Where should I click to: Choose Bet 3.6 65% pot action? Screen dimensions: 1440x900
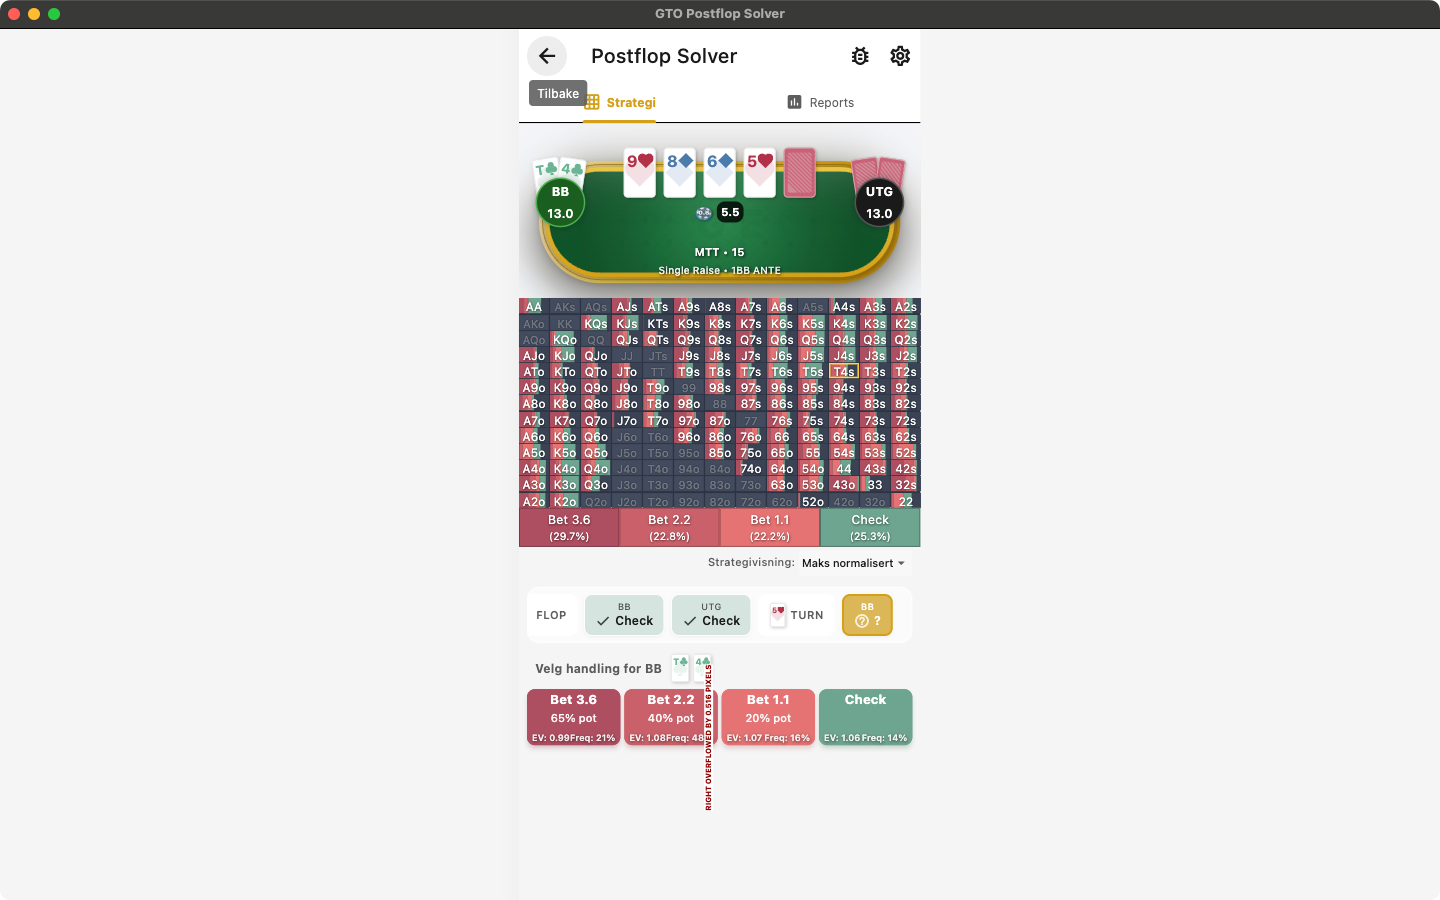[x=574, y=717]
